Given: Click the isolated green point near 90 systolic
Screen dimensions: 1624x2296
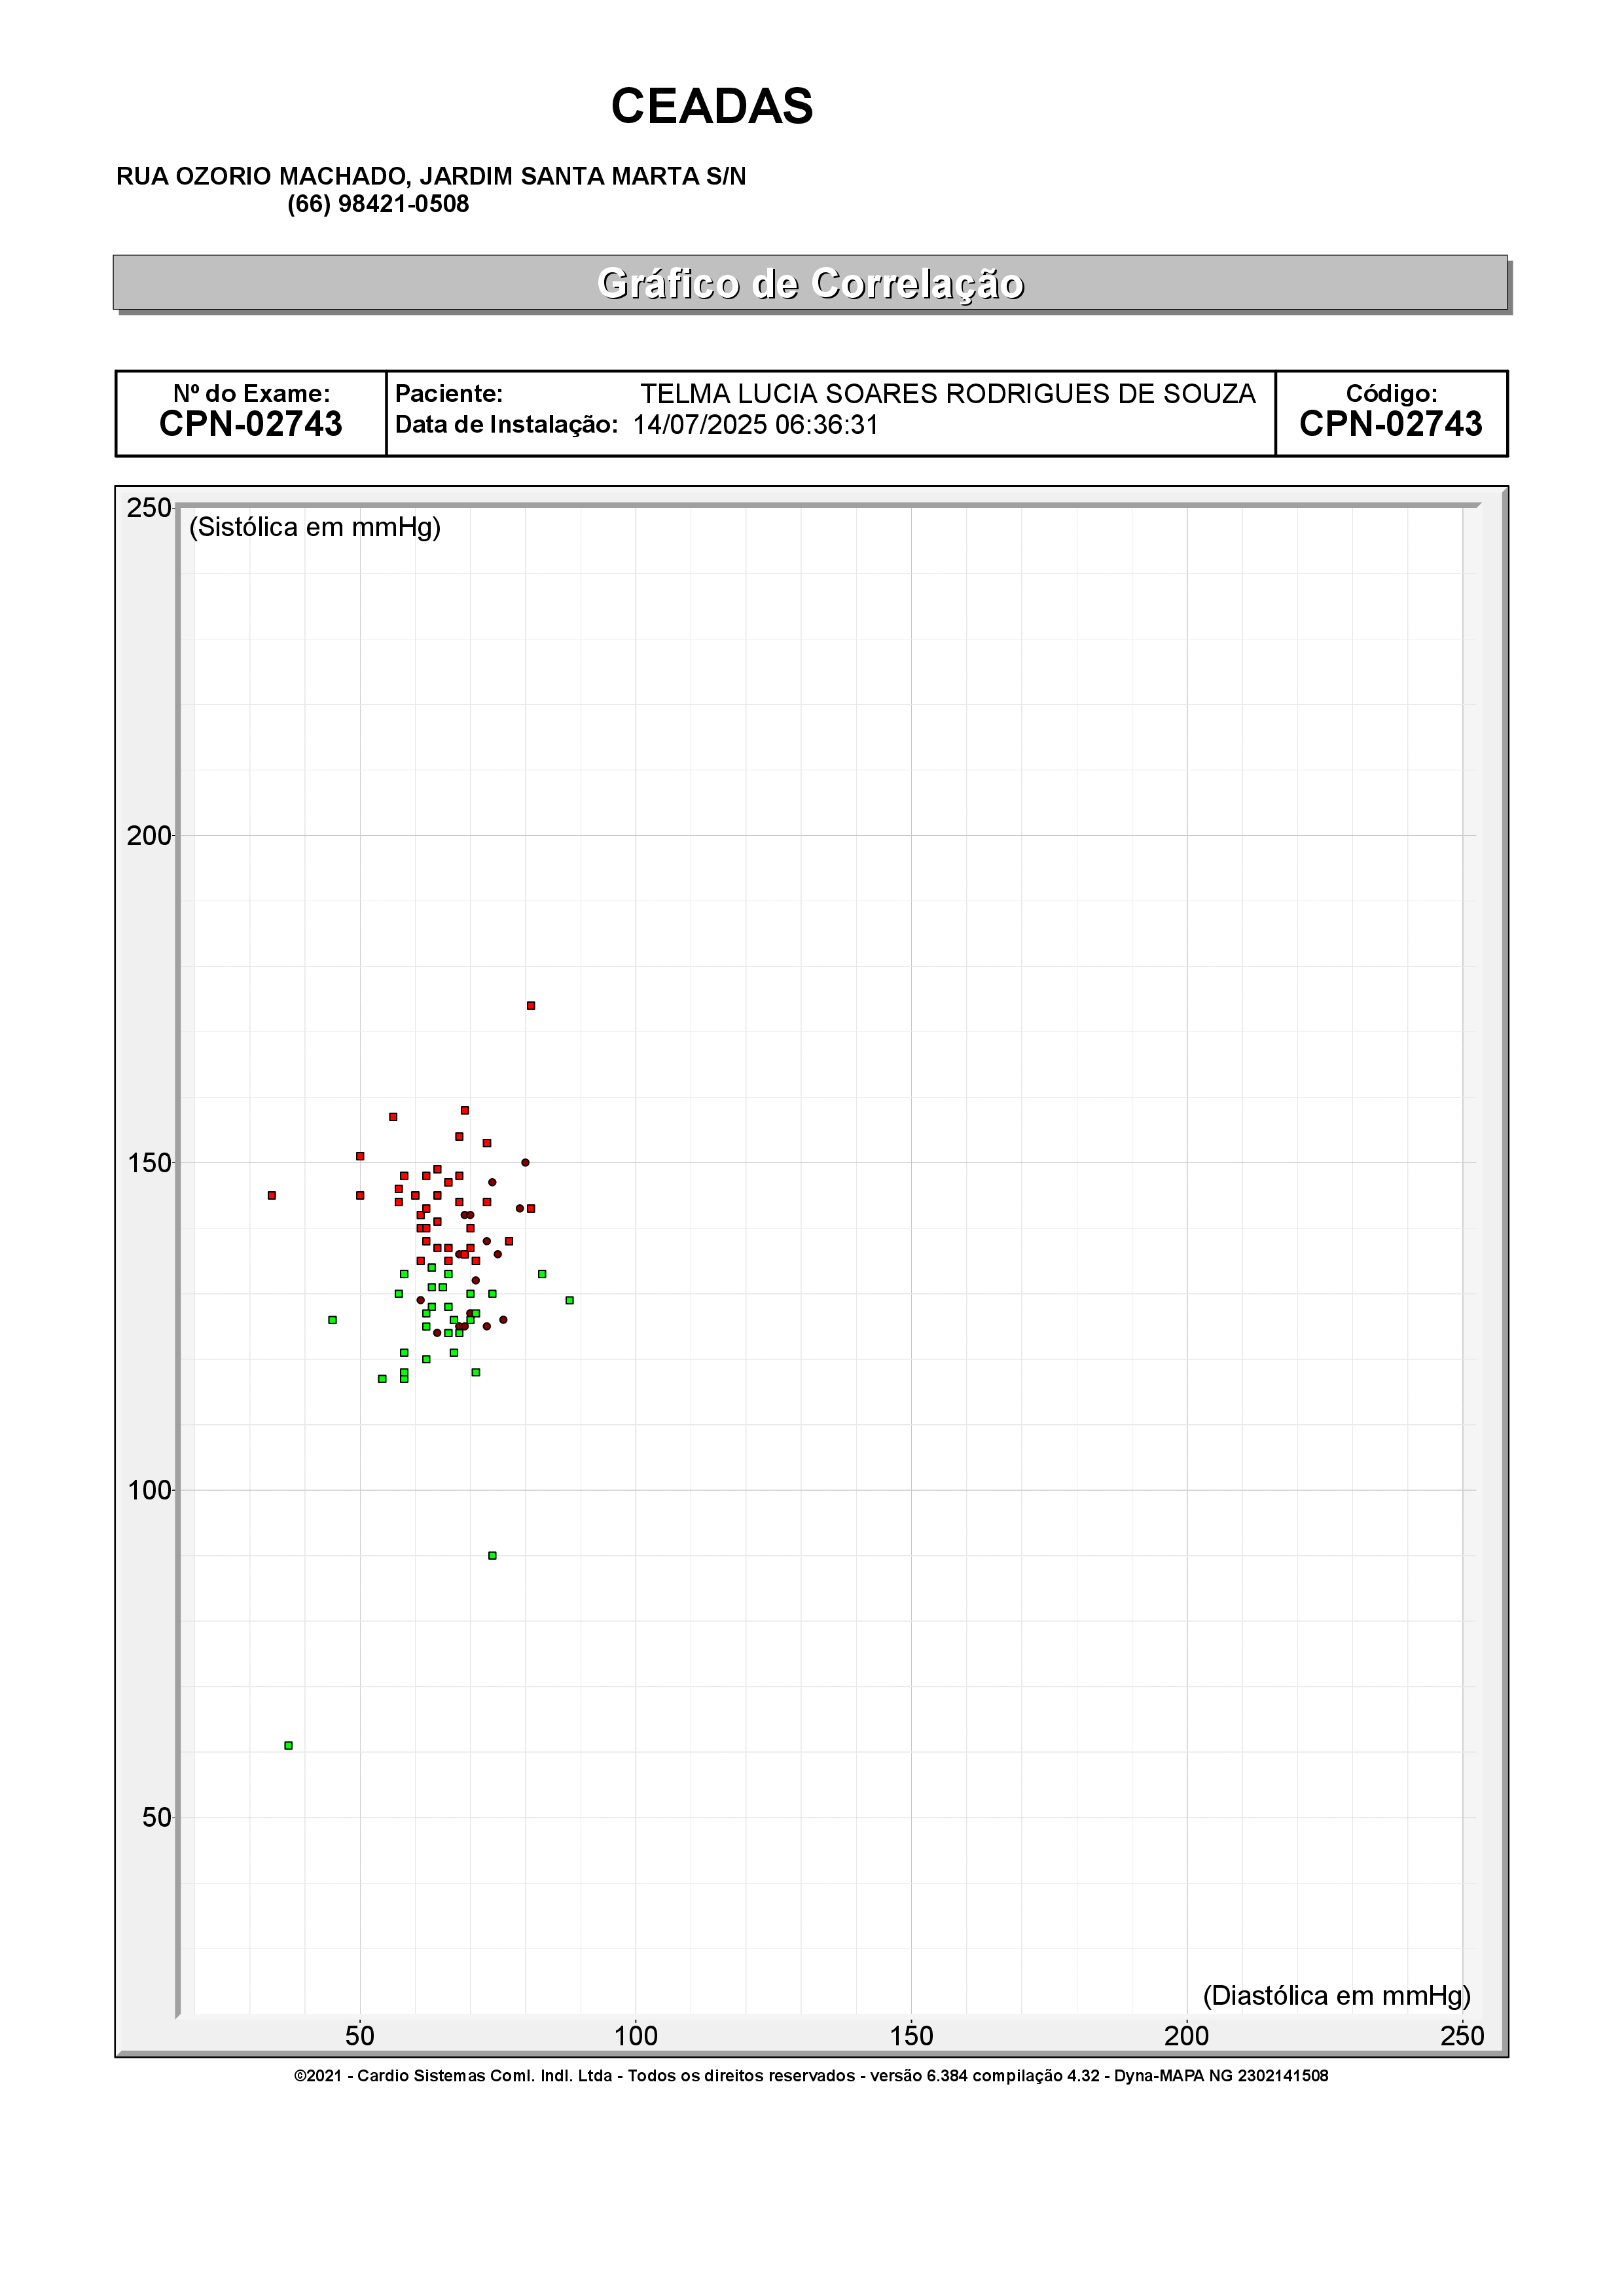Looking at the screenshot, I should pos(492,1556).
